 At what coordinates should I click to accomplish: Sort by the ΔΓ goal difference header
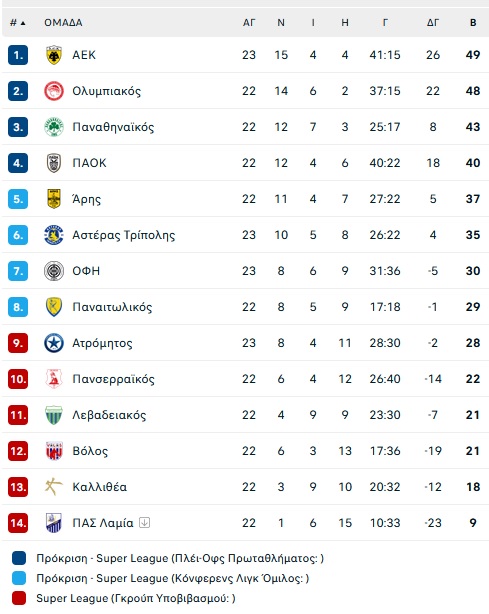(433, 23)
